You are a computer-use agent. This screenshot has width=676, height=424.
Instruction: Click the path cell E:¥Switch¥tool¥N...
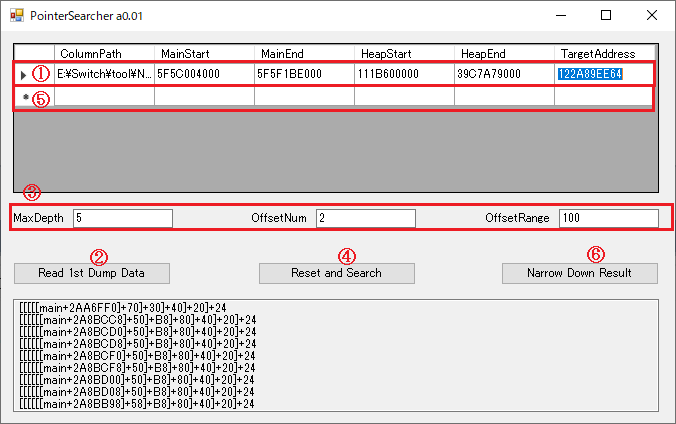pos(104,74)
